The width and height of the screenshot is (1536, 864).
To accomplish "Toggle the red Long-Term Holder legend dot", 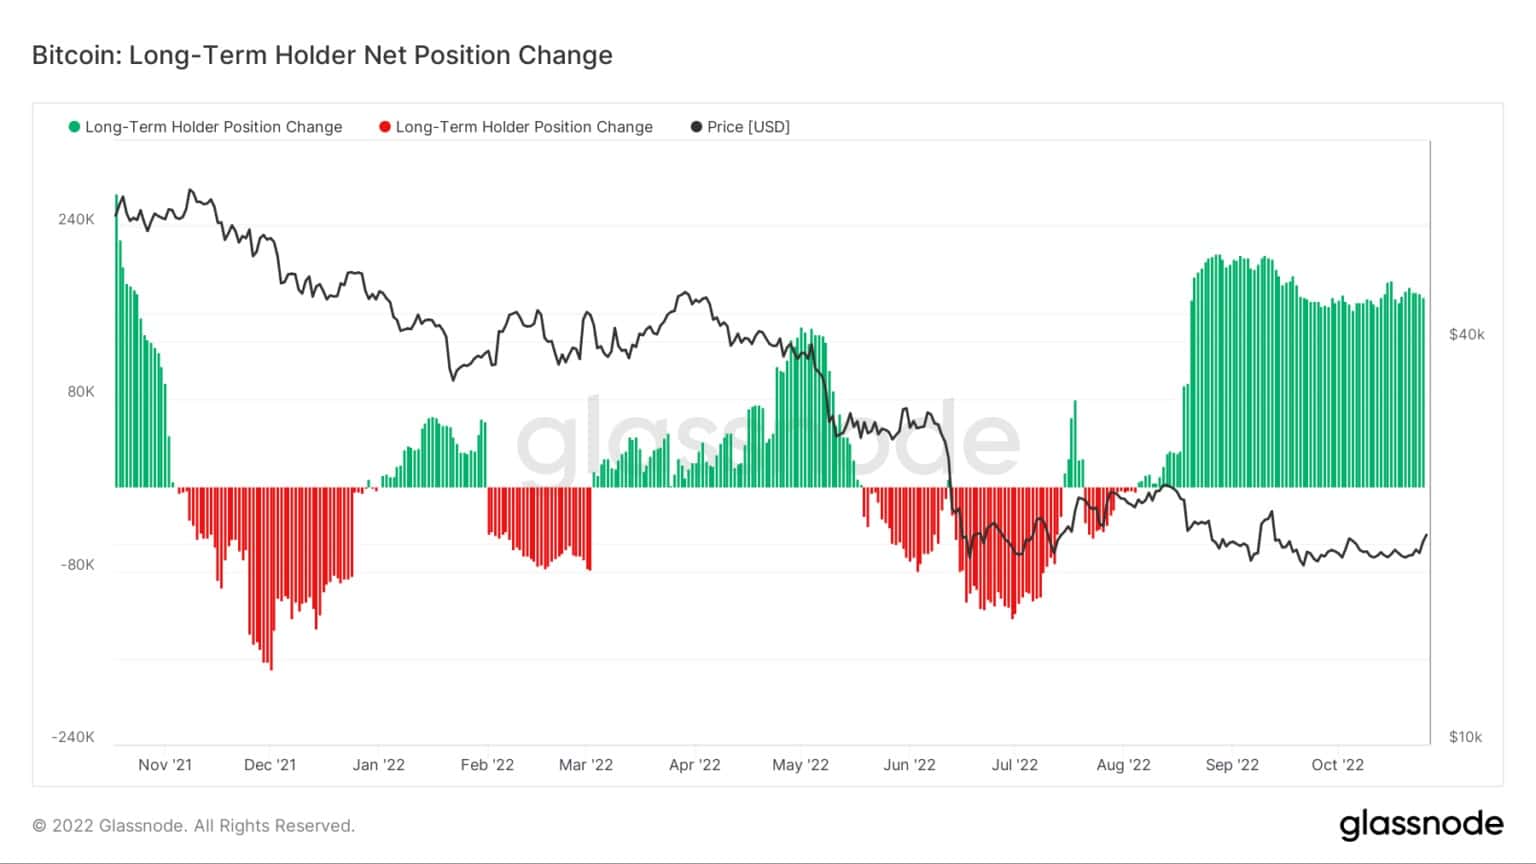I will (x=385, y=127).
